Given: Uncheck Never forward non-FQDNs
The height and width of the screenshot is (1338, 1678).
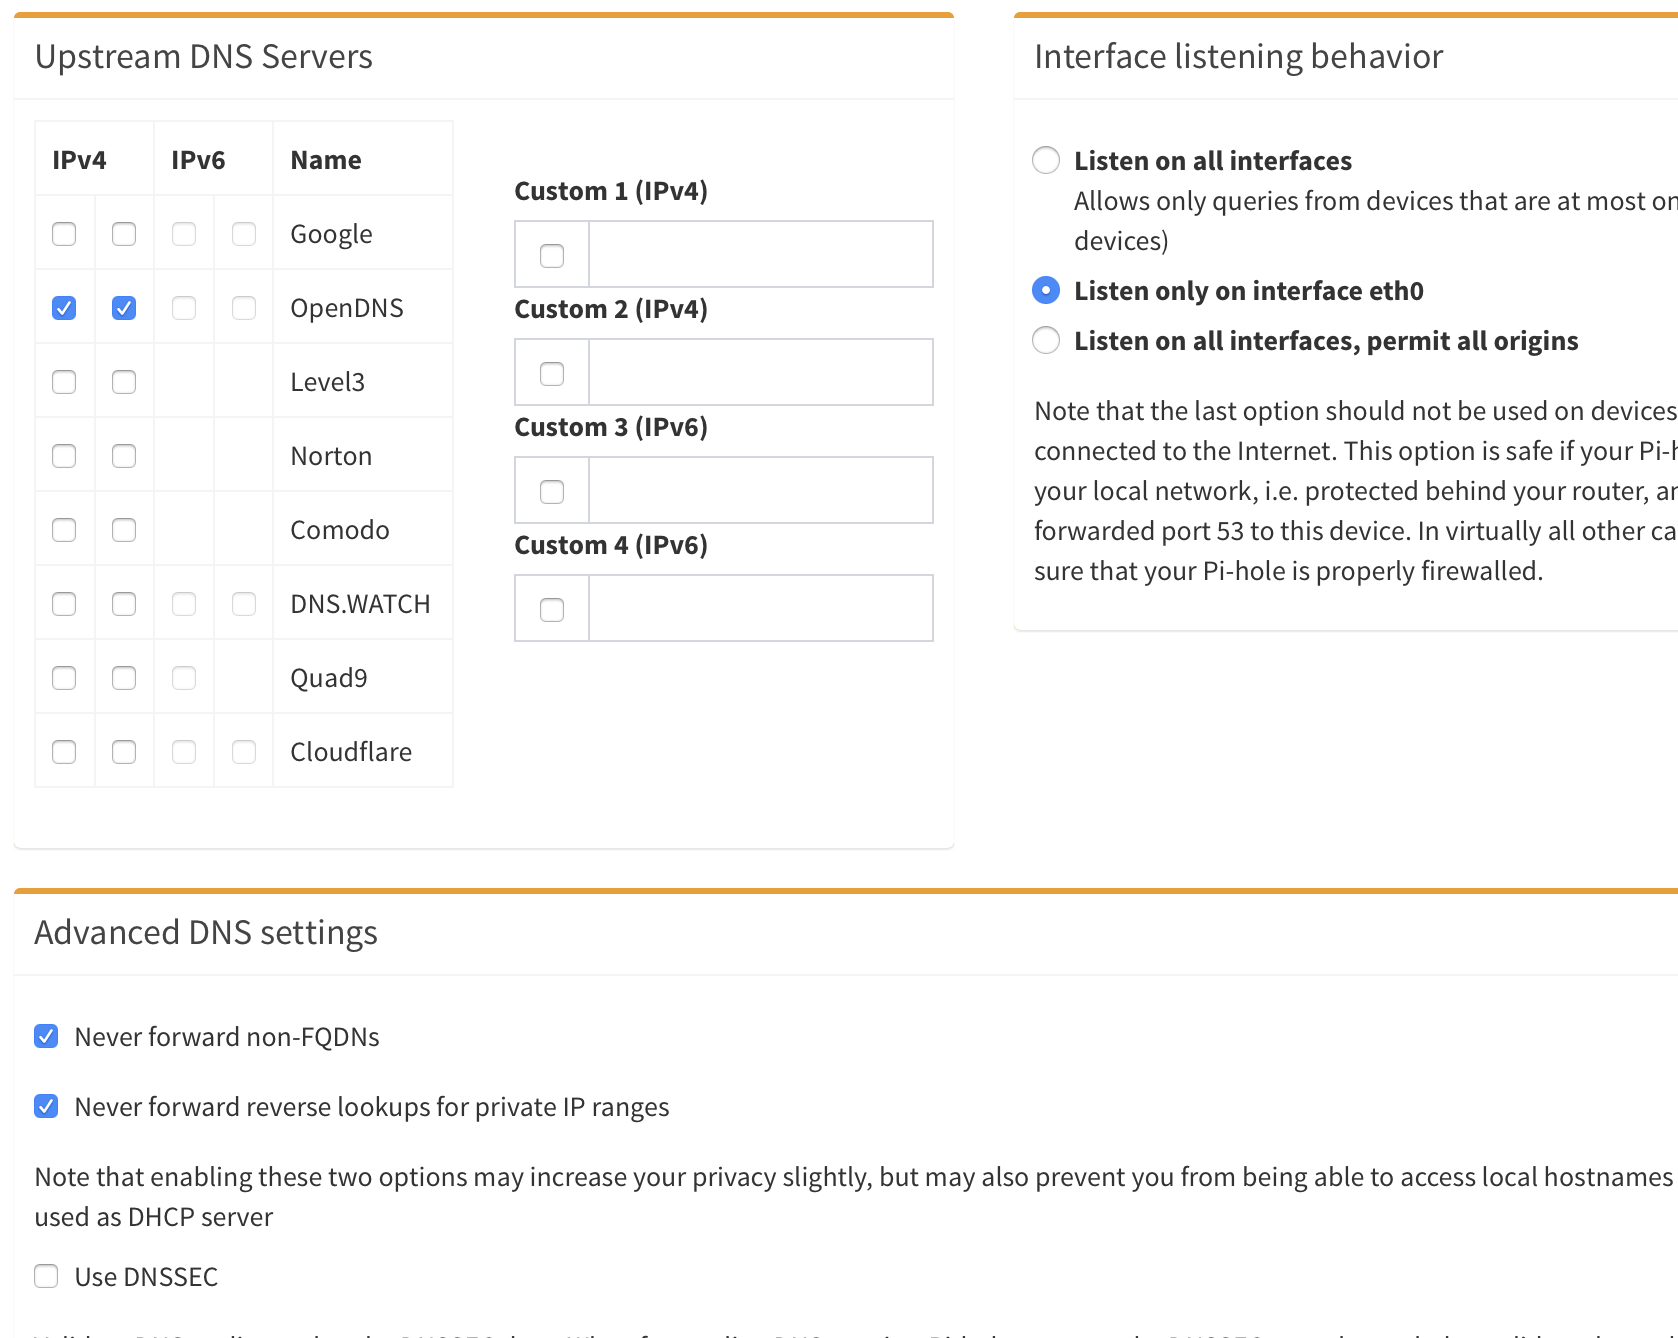Looking at the screenshot, I should pos(46,1036).
